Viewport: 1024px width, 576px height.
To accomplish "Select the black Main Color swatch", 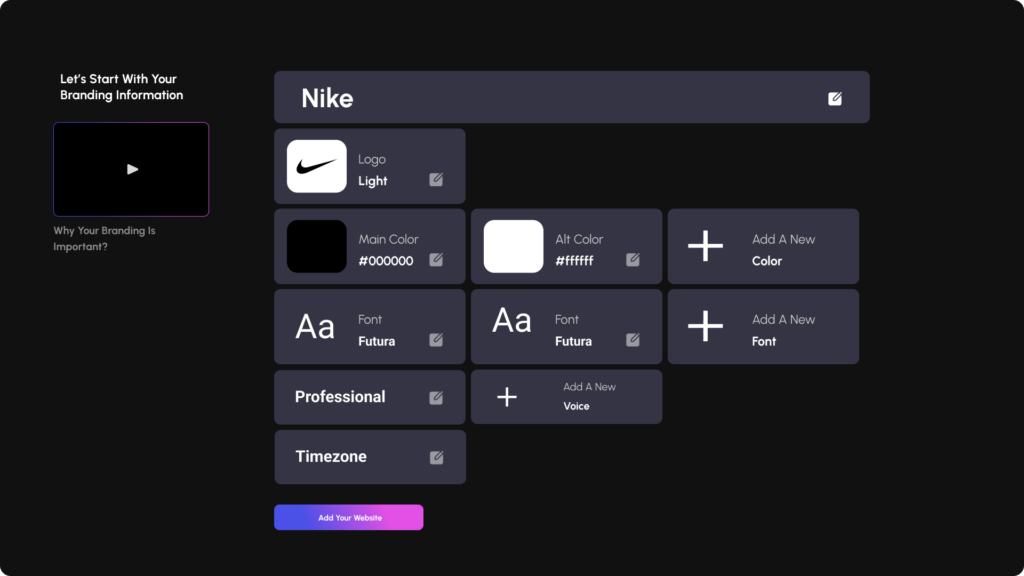I will (x=317, y=246).
